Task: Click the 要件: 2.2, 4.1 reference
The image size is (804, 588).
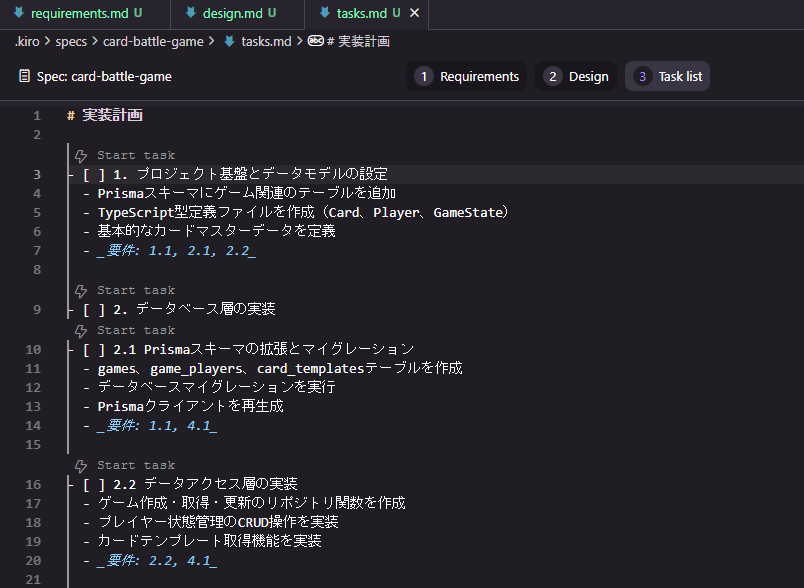Action: [156, 561]
